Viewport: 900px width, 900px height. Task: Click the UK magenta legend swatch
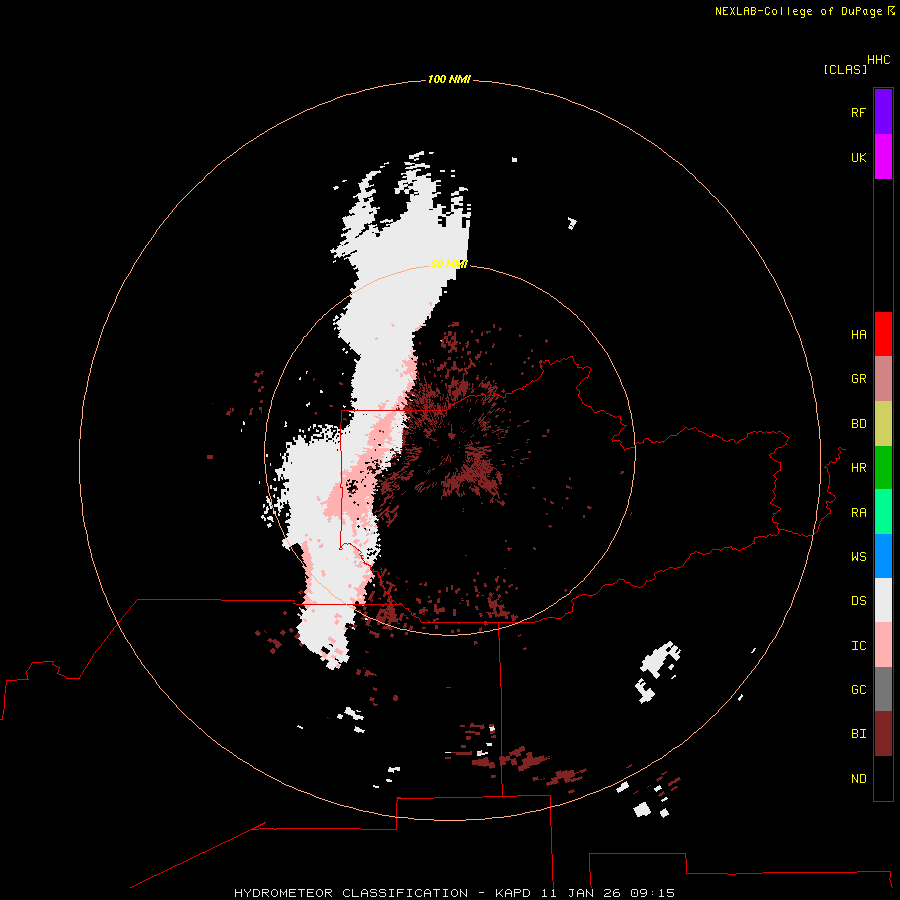coord(883,157)
